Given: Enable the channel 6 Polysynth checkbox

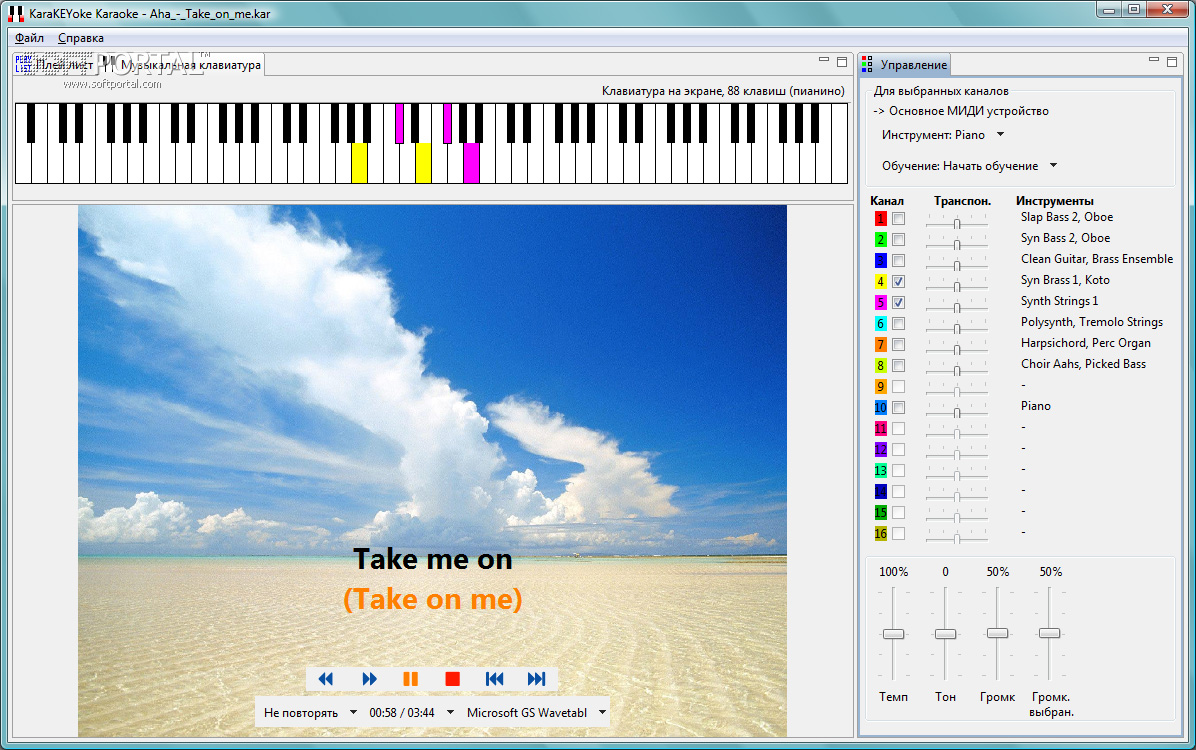Looking at the screenshot, I should coord(899,323).
